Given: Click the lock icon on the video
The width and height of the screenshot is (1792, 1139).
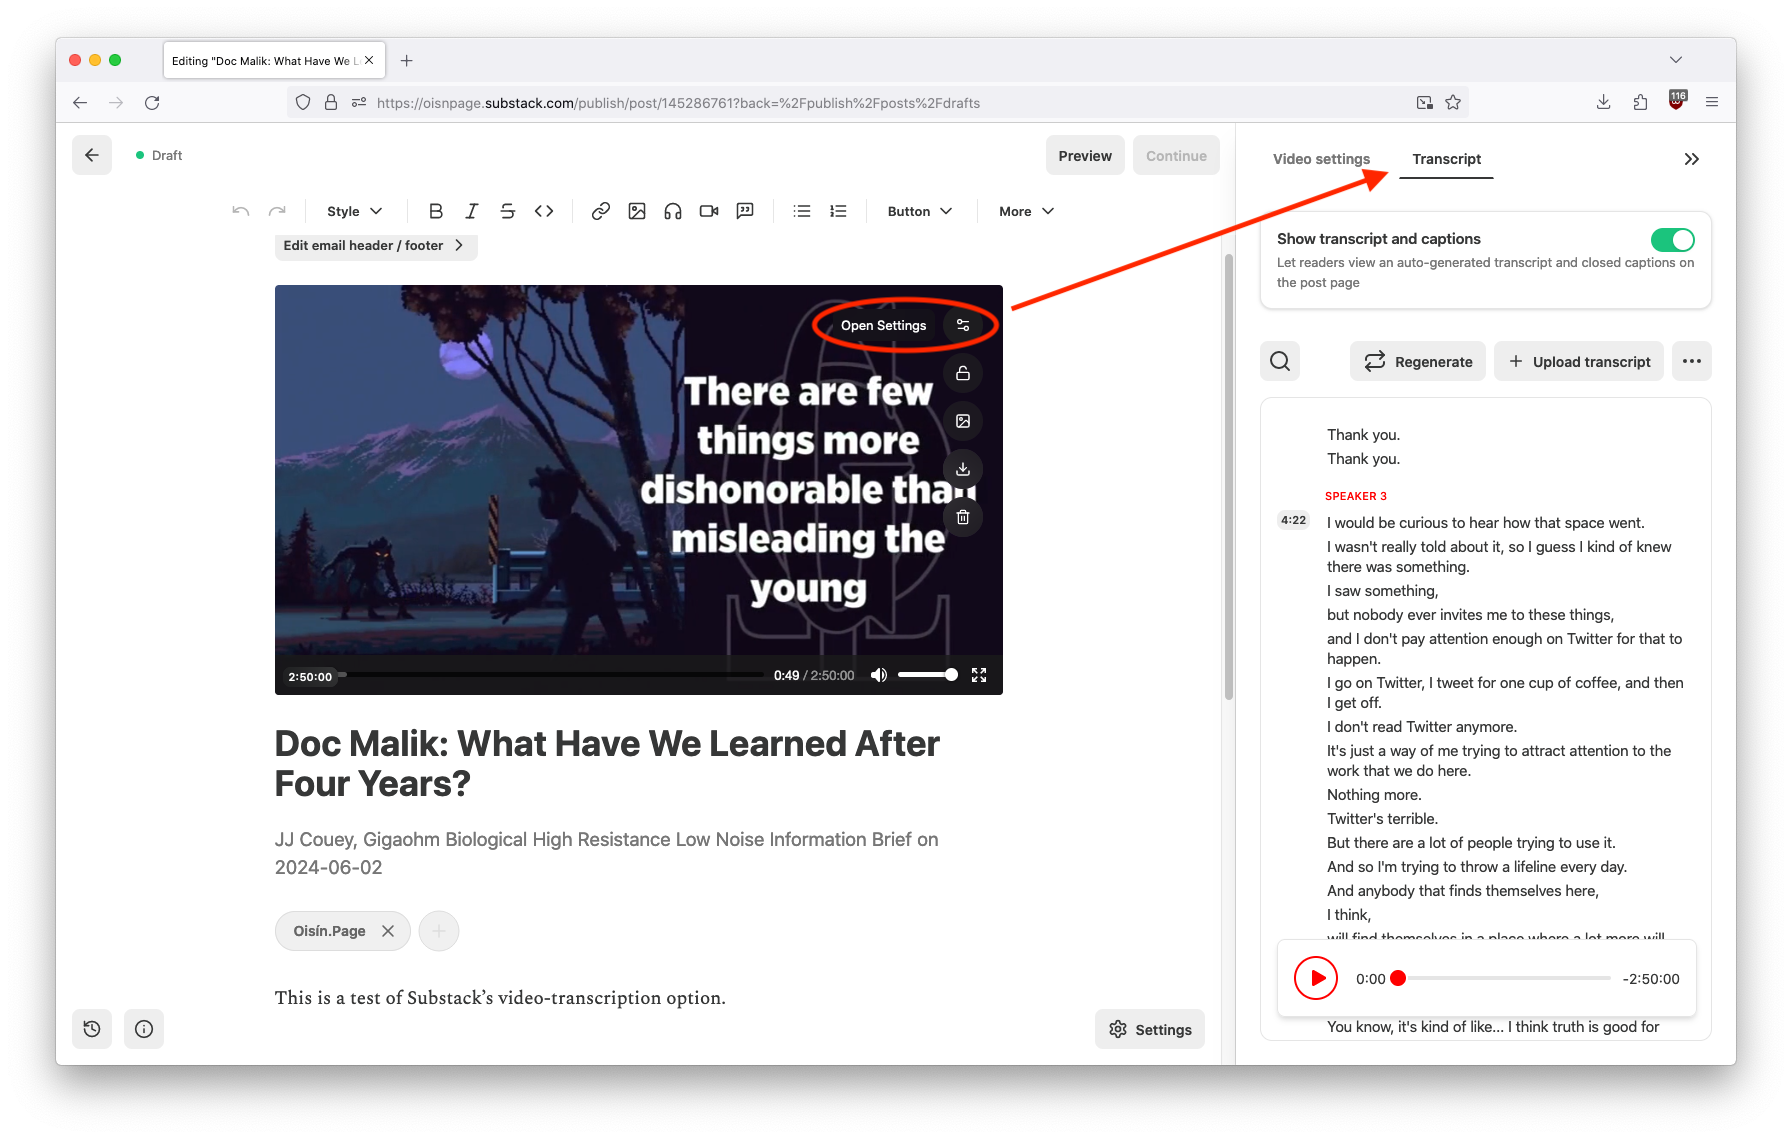Looking at the screenshot, I should tap(963, 373).
